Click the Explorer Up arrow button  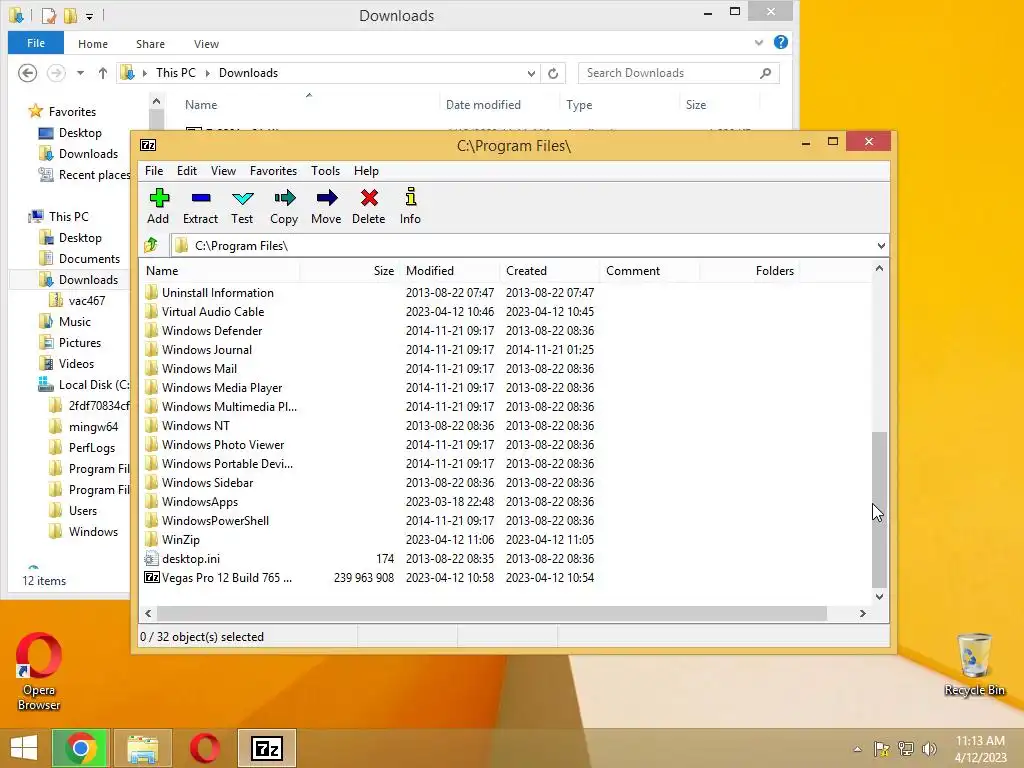pyautogui.click(x=103, y=73)
